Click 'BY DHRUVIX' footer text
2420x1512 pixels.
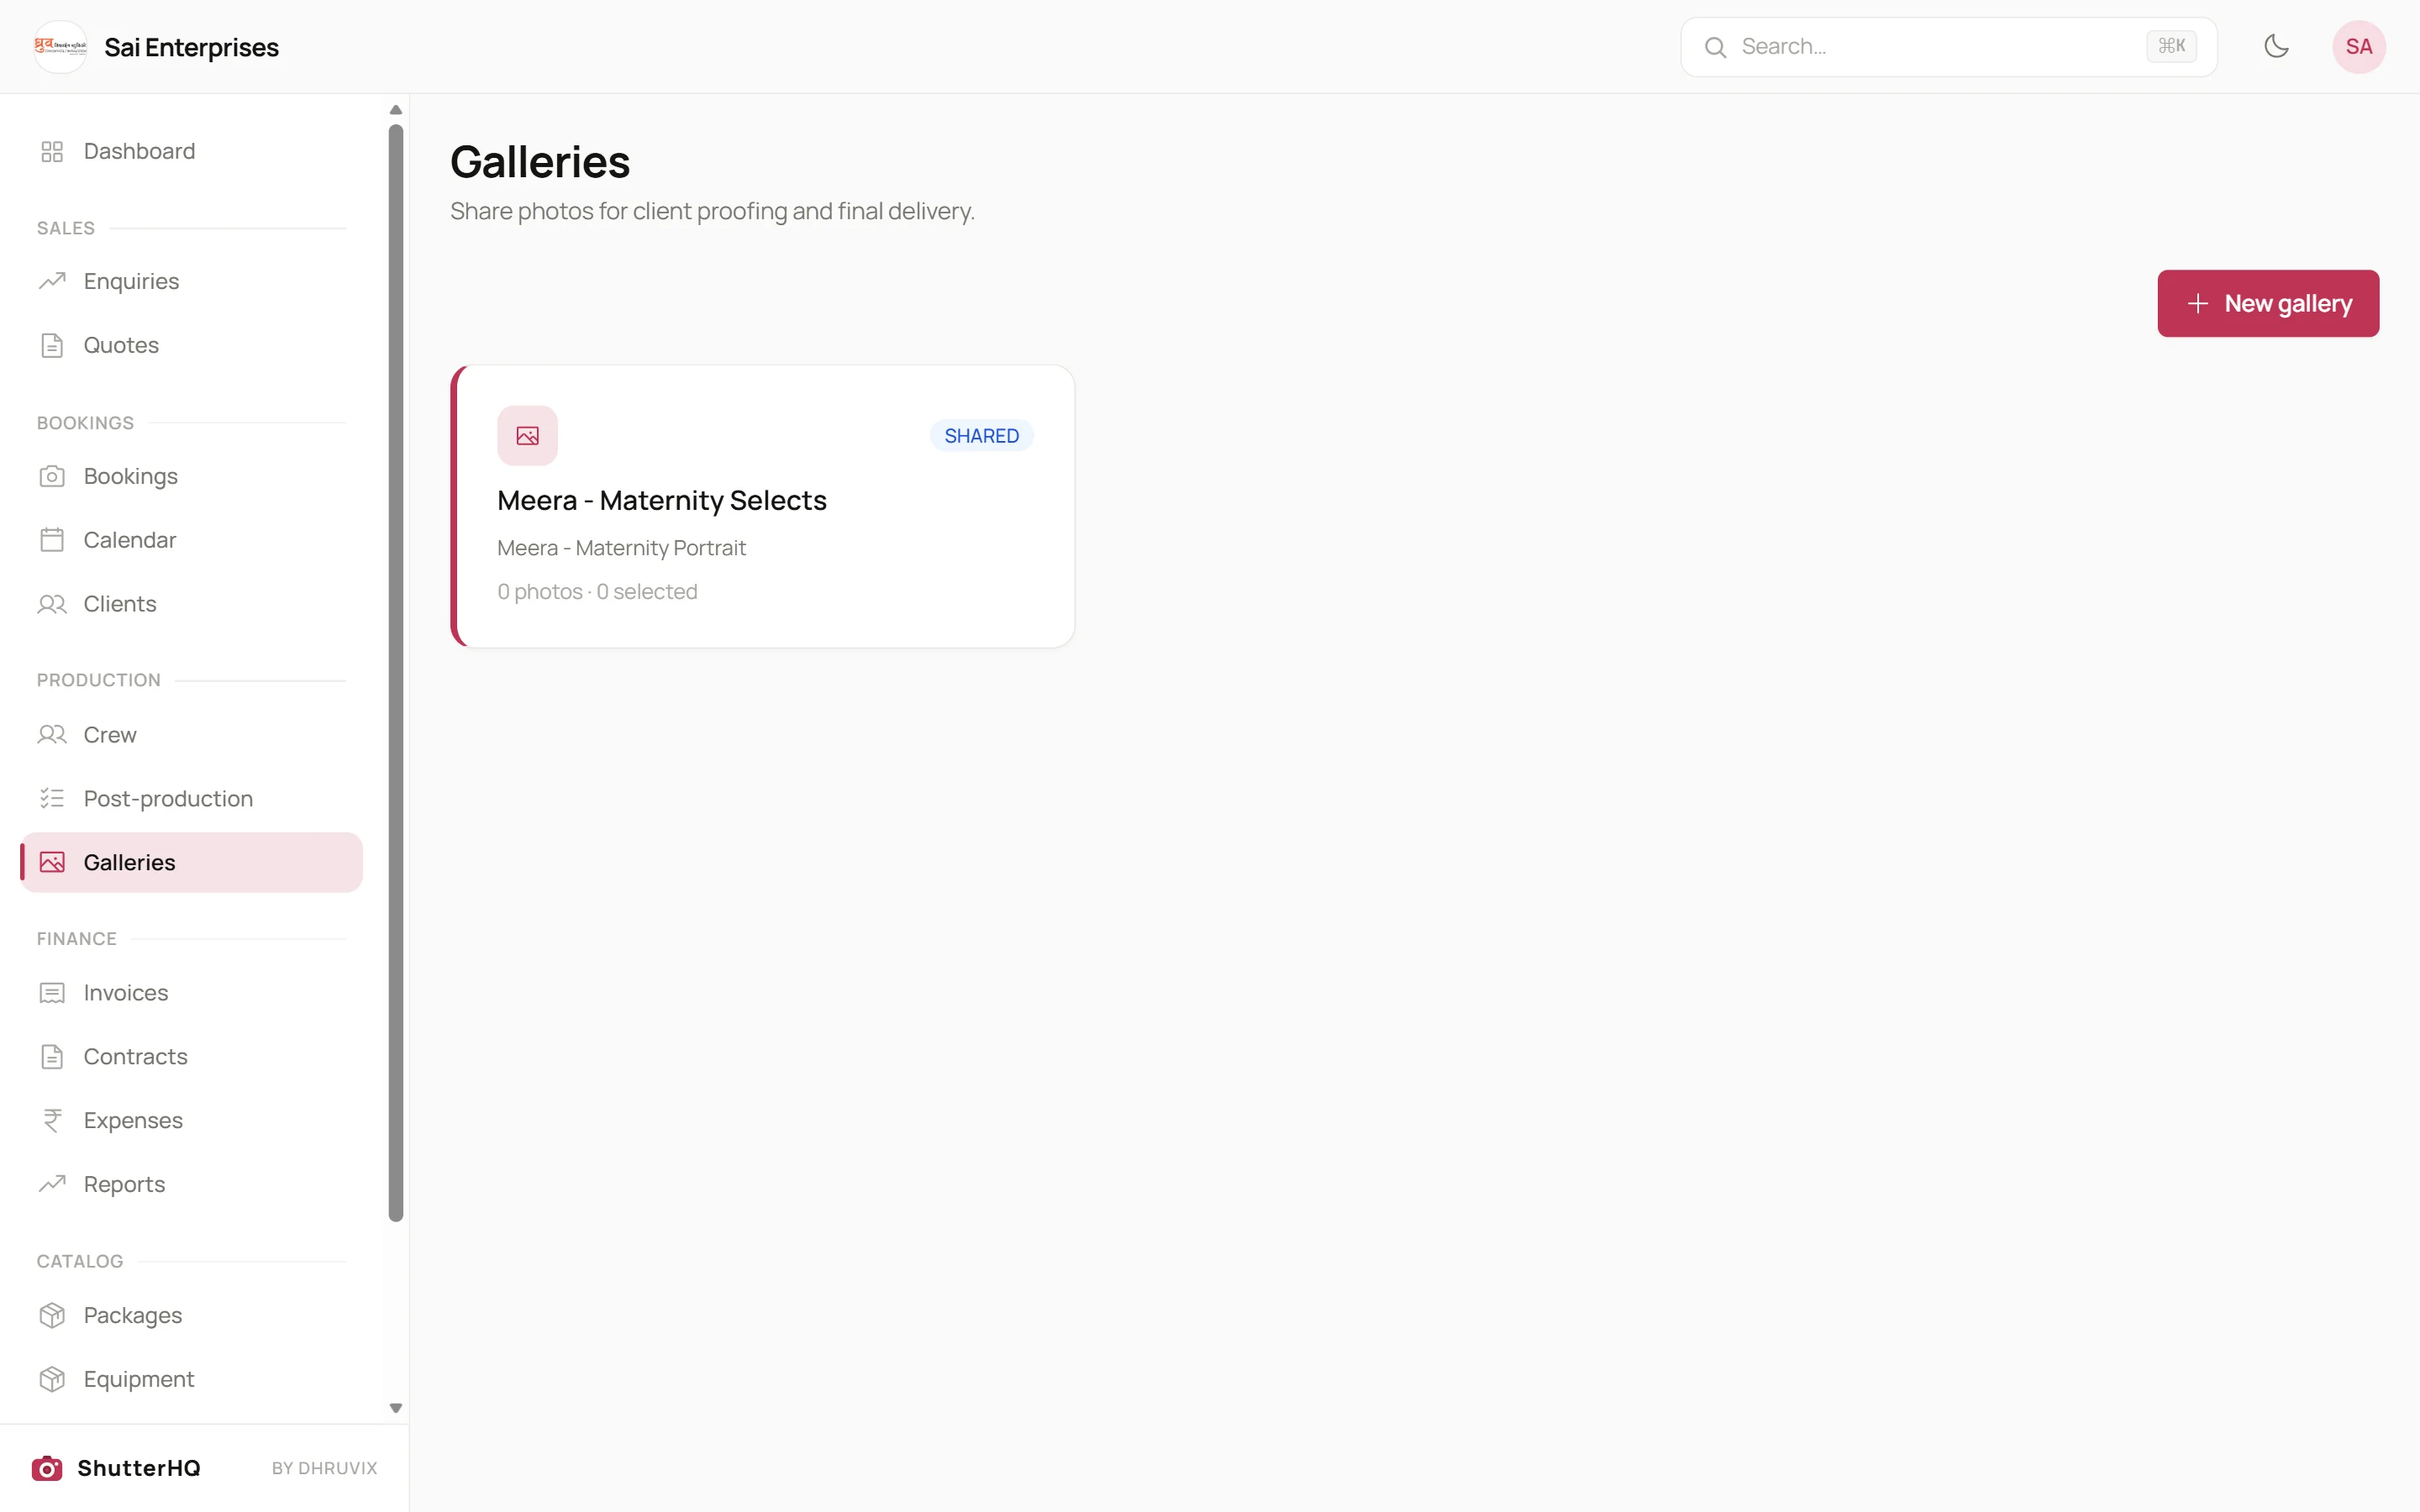tap(324, 1468)
